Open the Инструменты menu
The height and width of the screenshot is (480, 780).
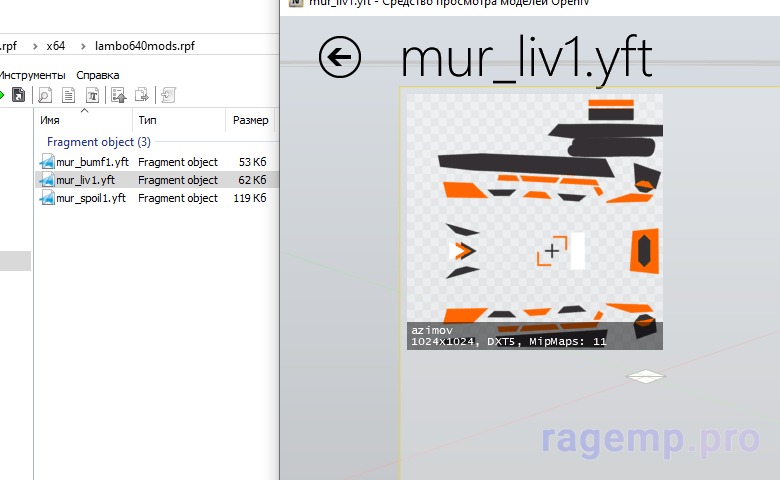pyautogui.click(x=33, y=75)
